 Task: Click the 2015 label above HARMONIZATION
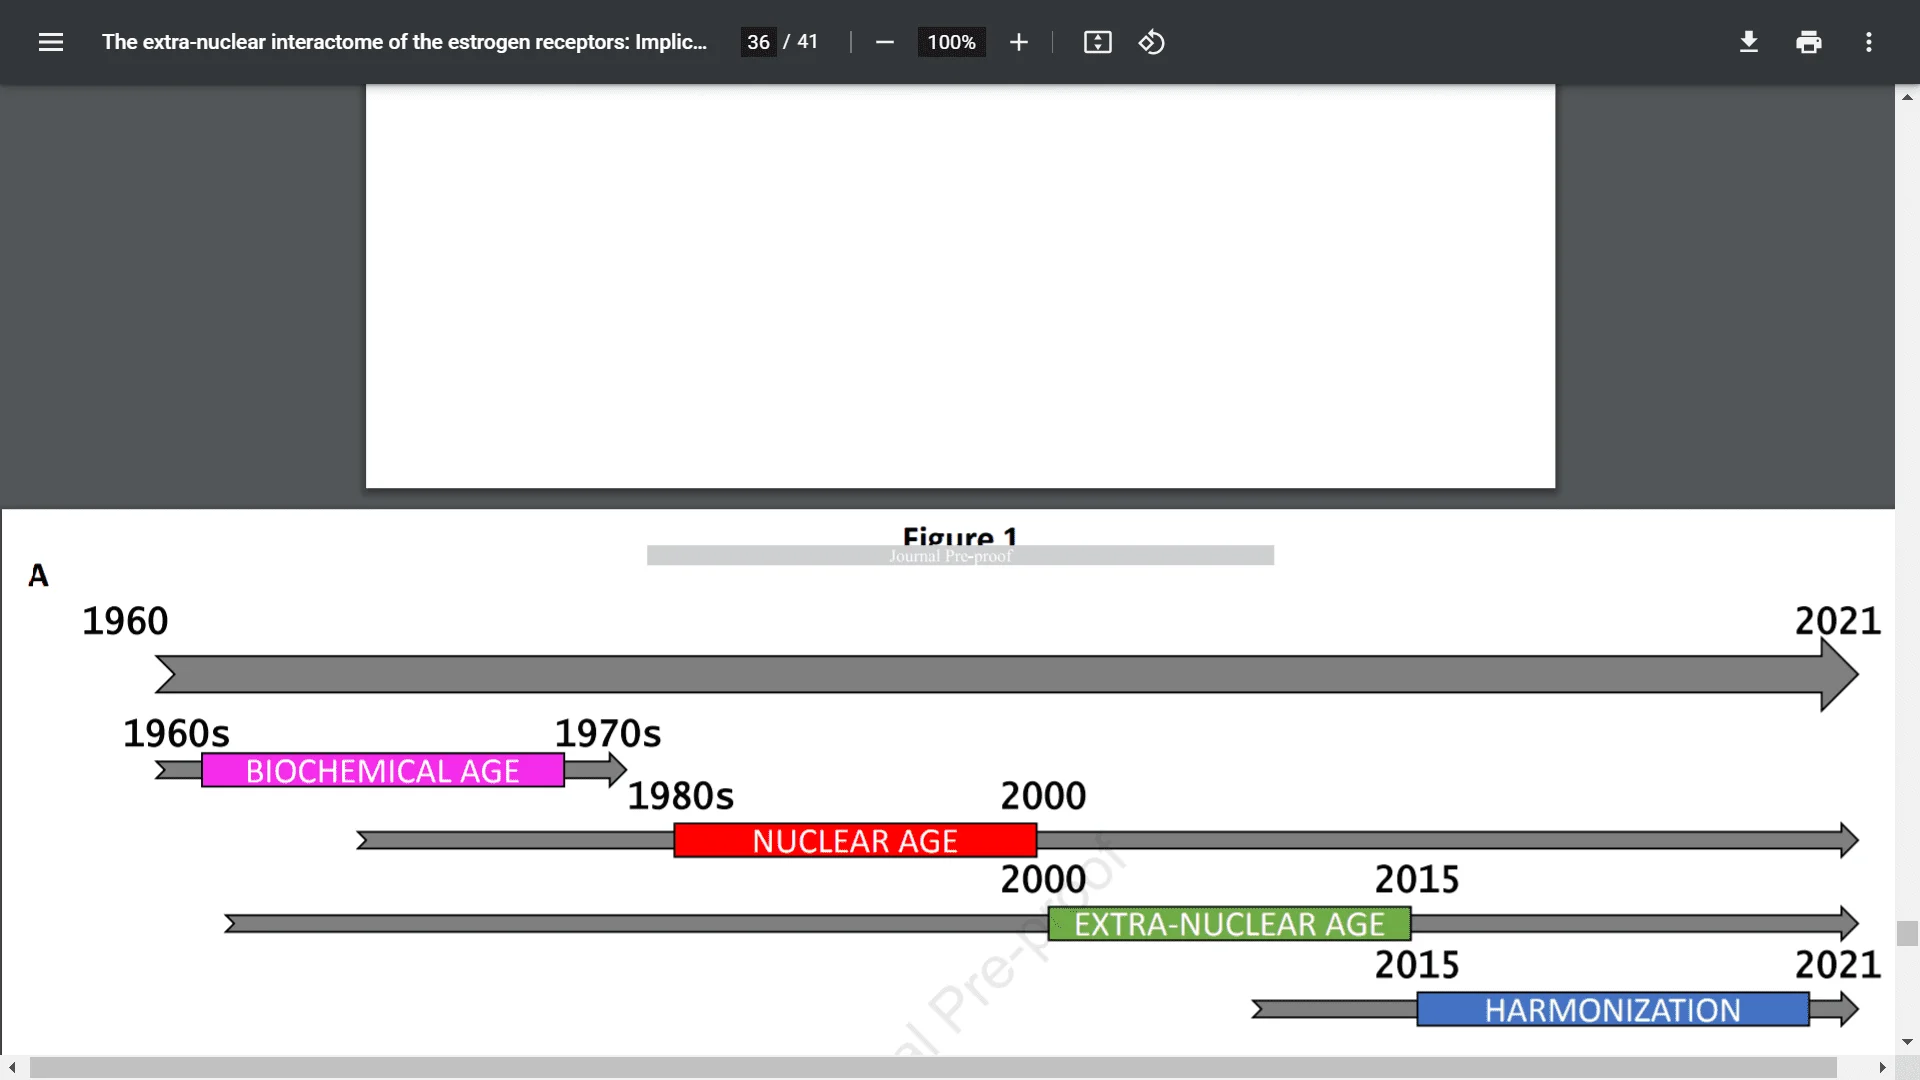1417,965
